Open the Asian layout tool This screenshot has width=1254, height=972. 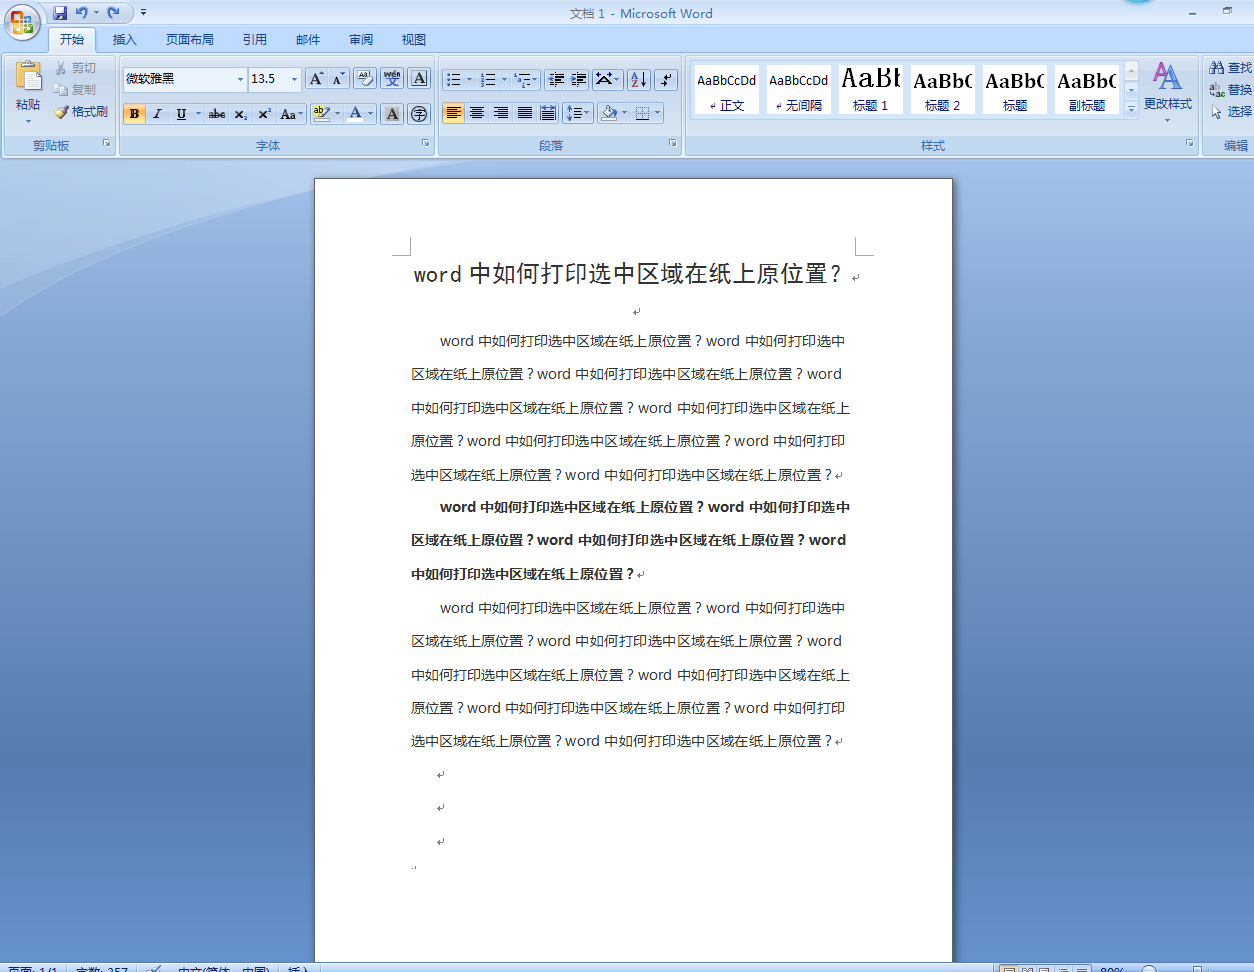(x=607, y=80)
